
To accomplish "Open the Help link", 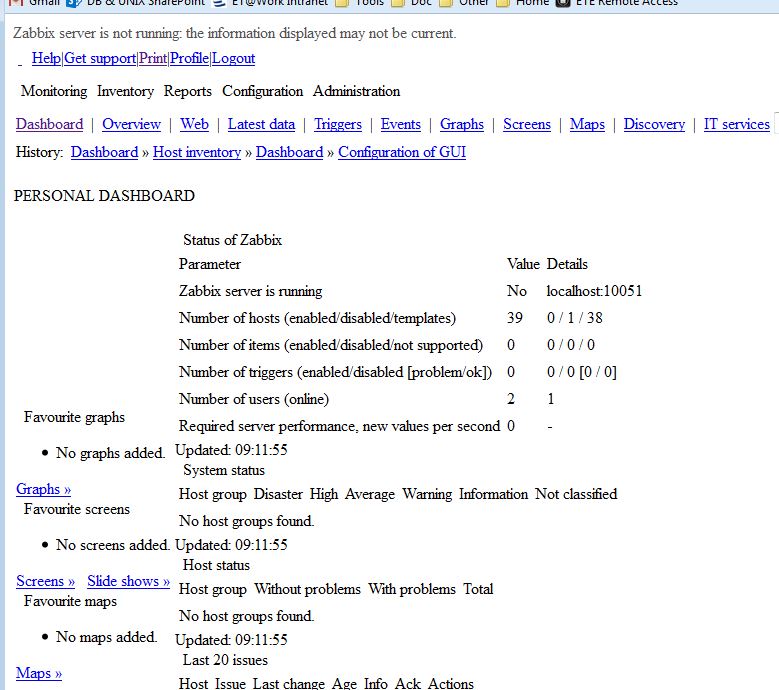I will tap(46, 58).
